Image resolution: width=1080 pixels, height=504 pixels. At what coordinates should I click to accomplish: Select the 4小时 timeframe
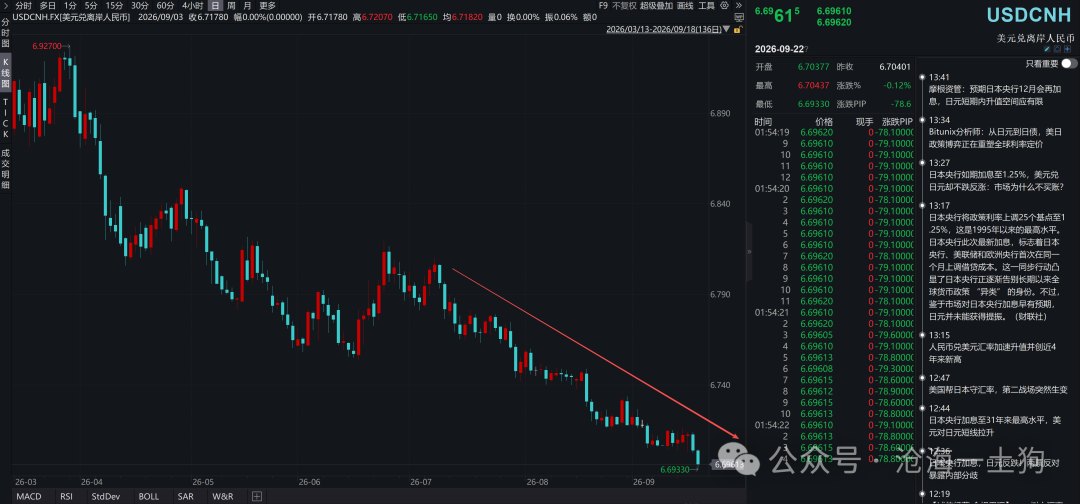(x=193, y=5)
